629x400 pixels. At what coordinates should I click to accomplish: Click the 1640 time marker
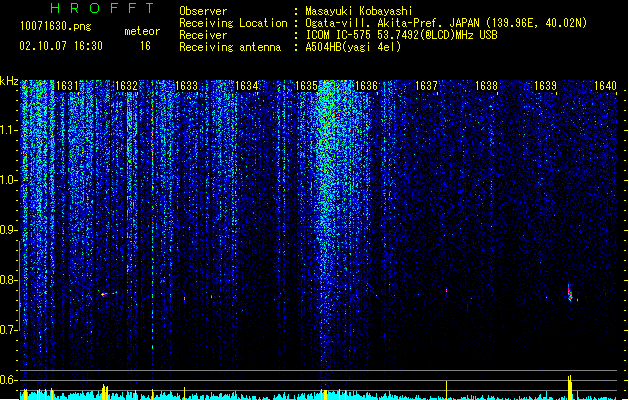point(605,86)
